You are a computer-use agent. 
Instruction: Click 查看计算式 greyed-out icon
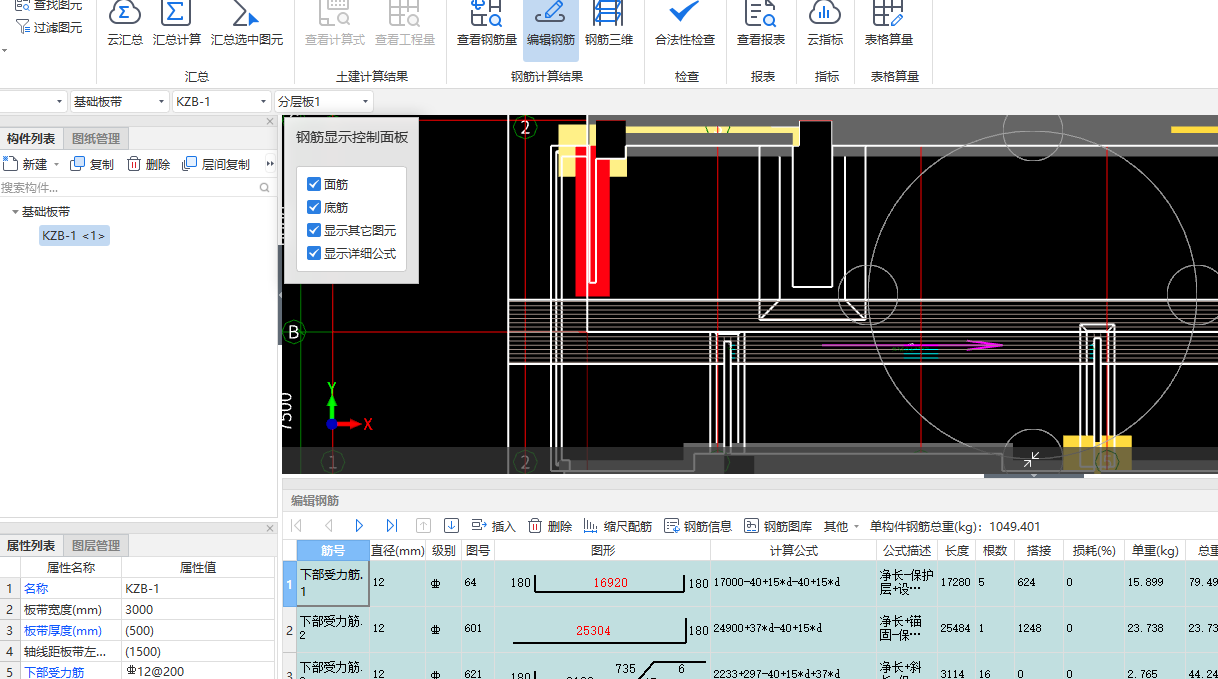(335, 25)
